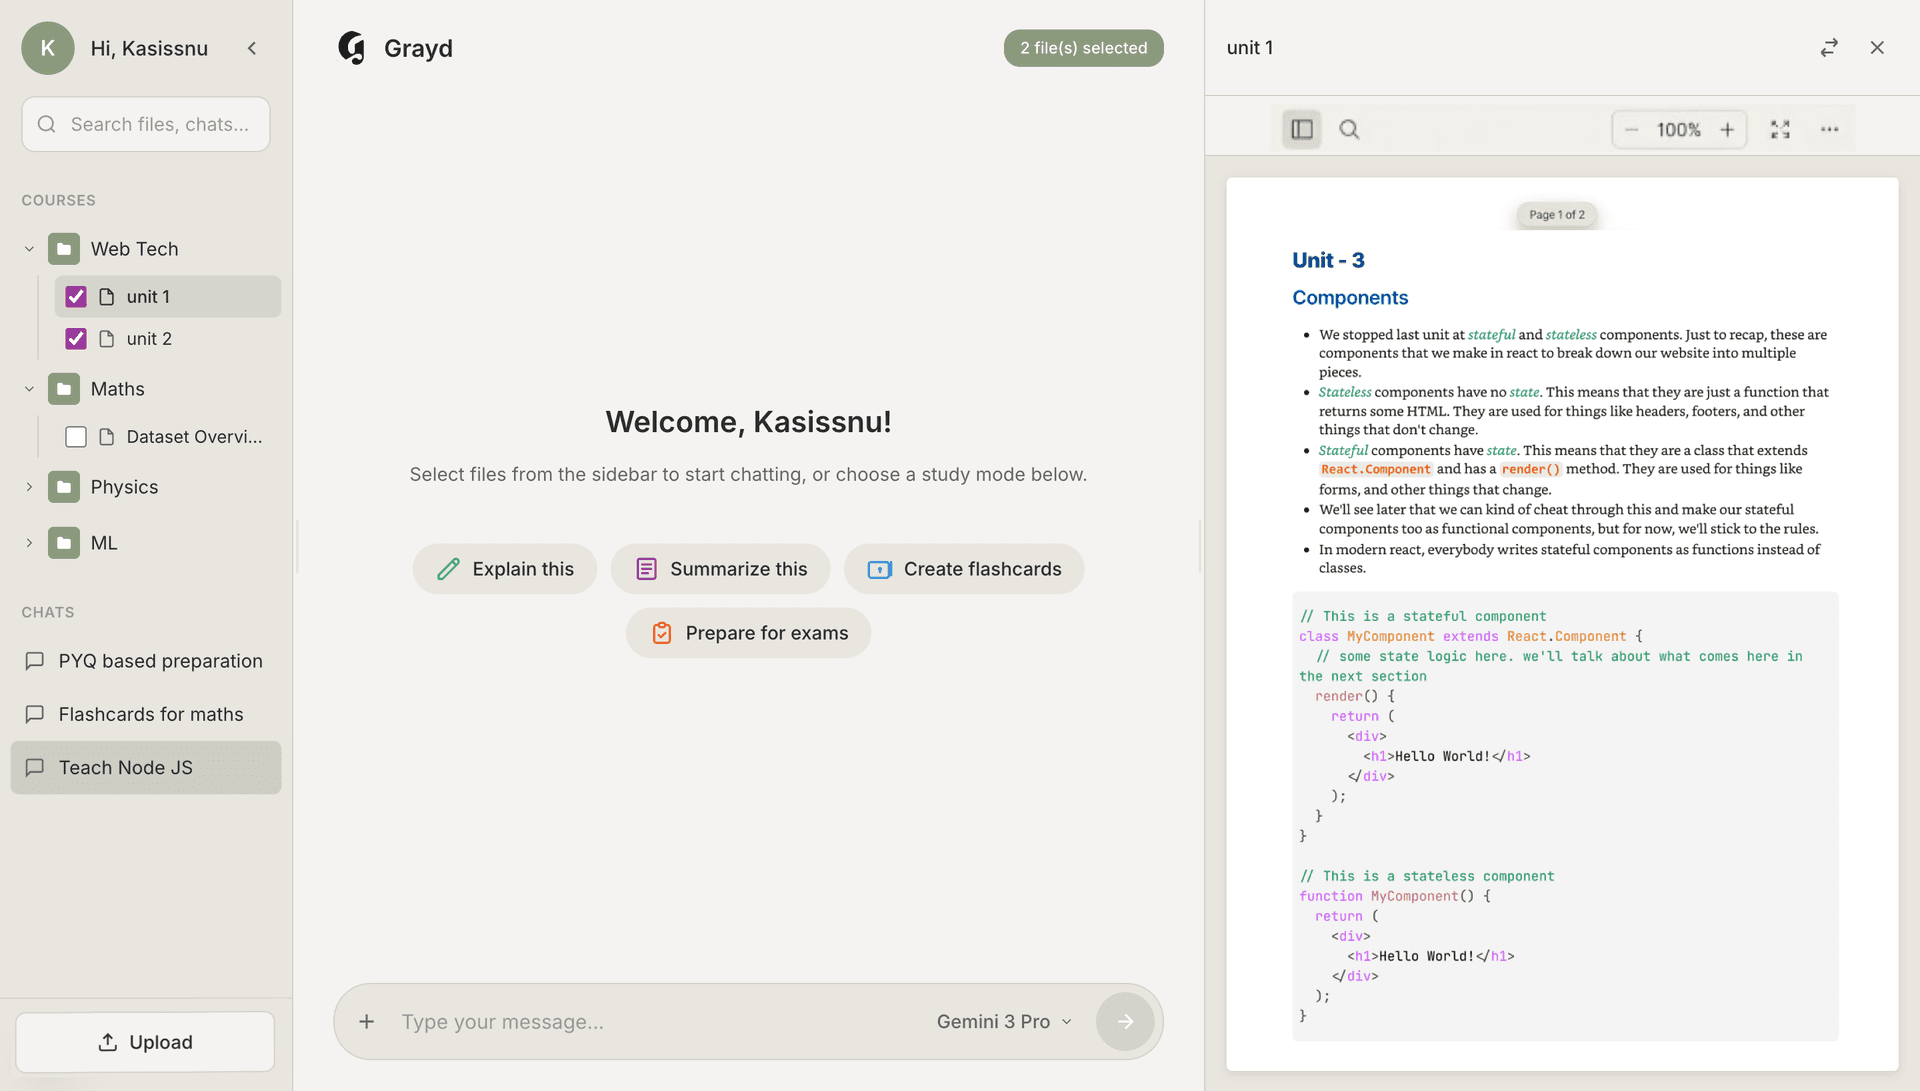Image resolution: width=1920 pixels, height=1091 pixels.
Task: Expand the Physics course folder
Action: (29, 487)
